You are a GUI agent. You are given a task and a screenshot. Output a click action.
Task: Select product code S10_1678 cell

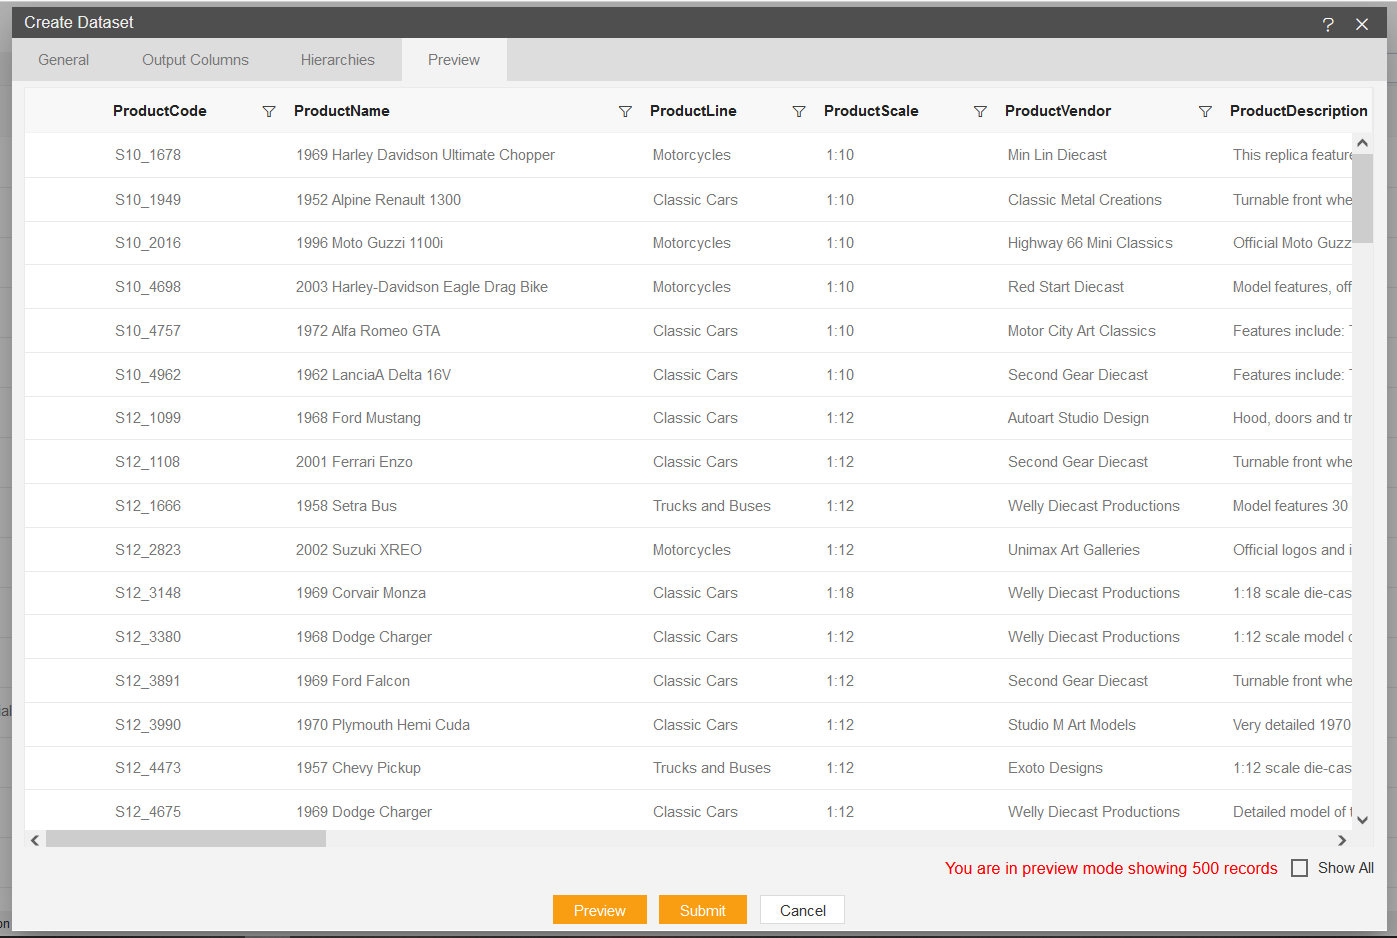click(148, 155)
